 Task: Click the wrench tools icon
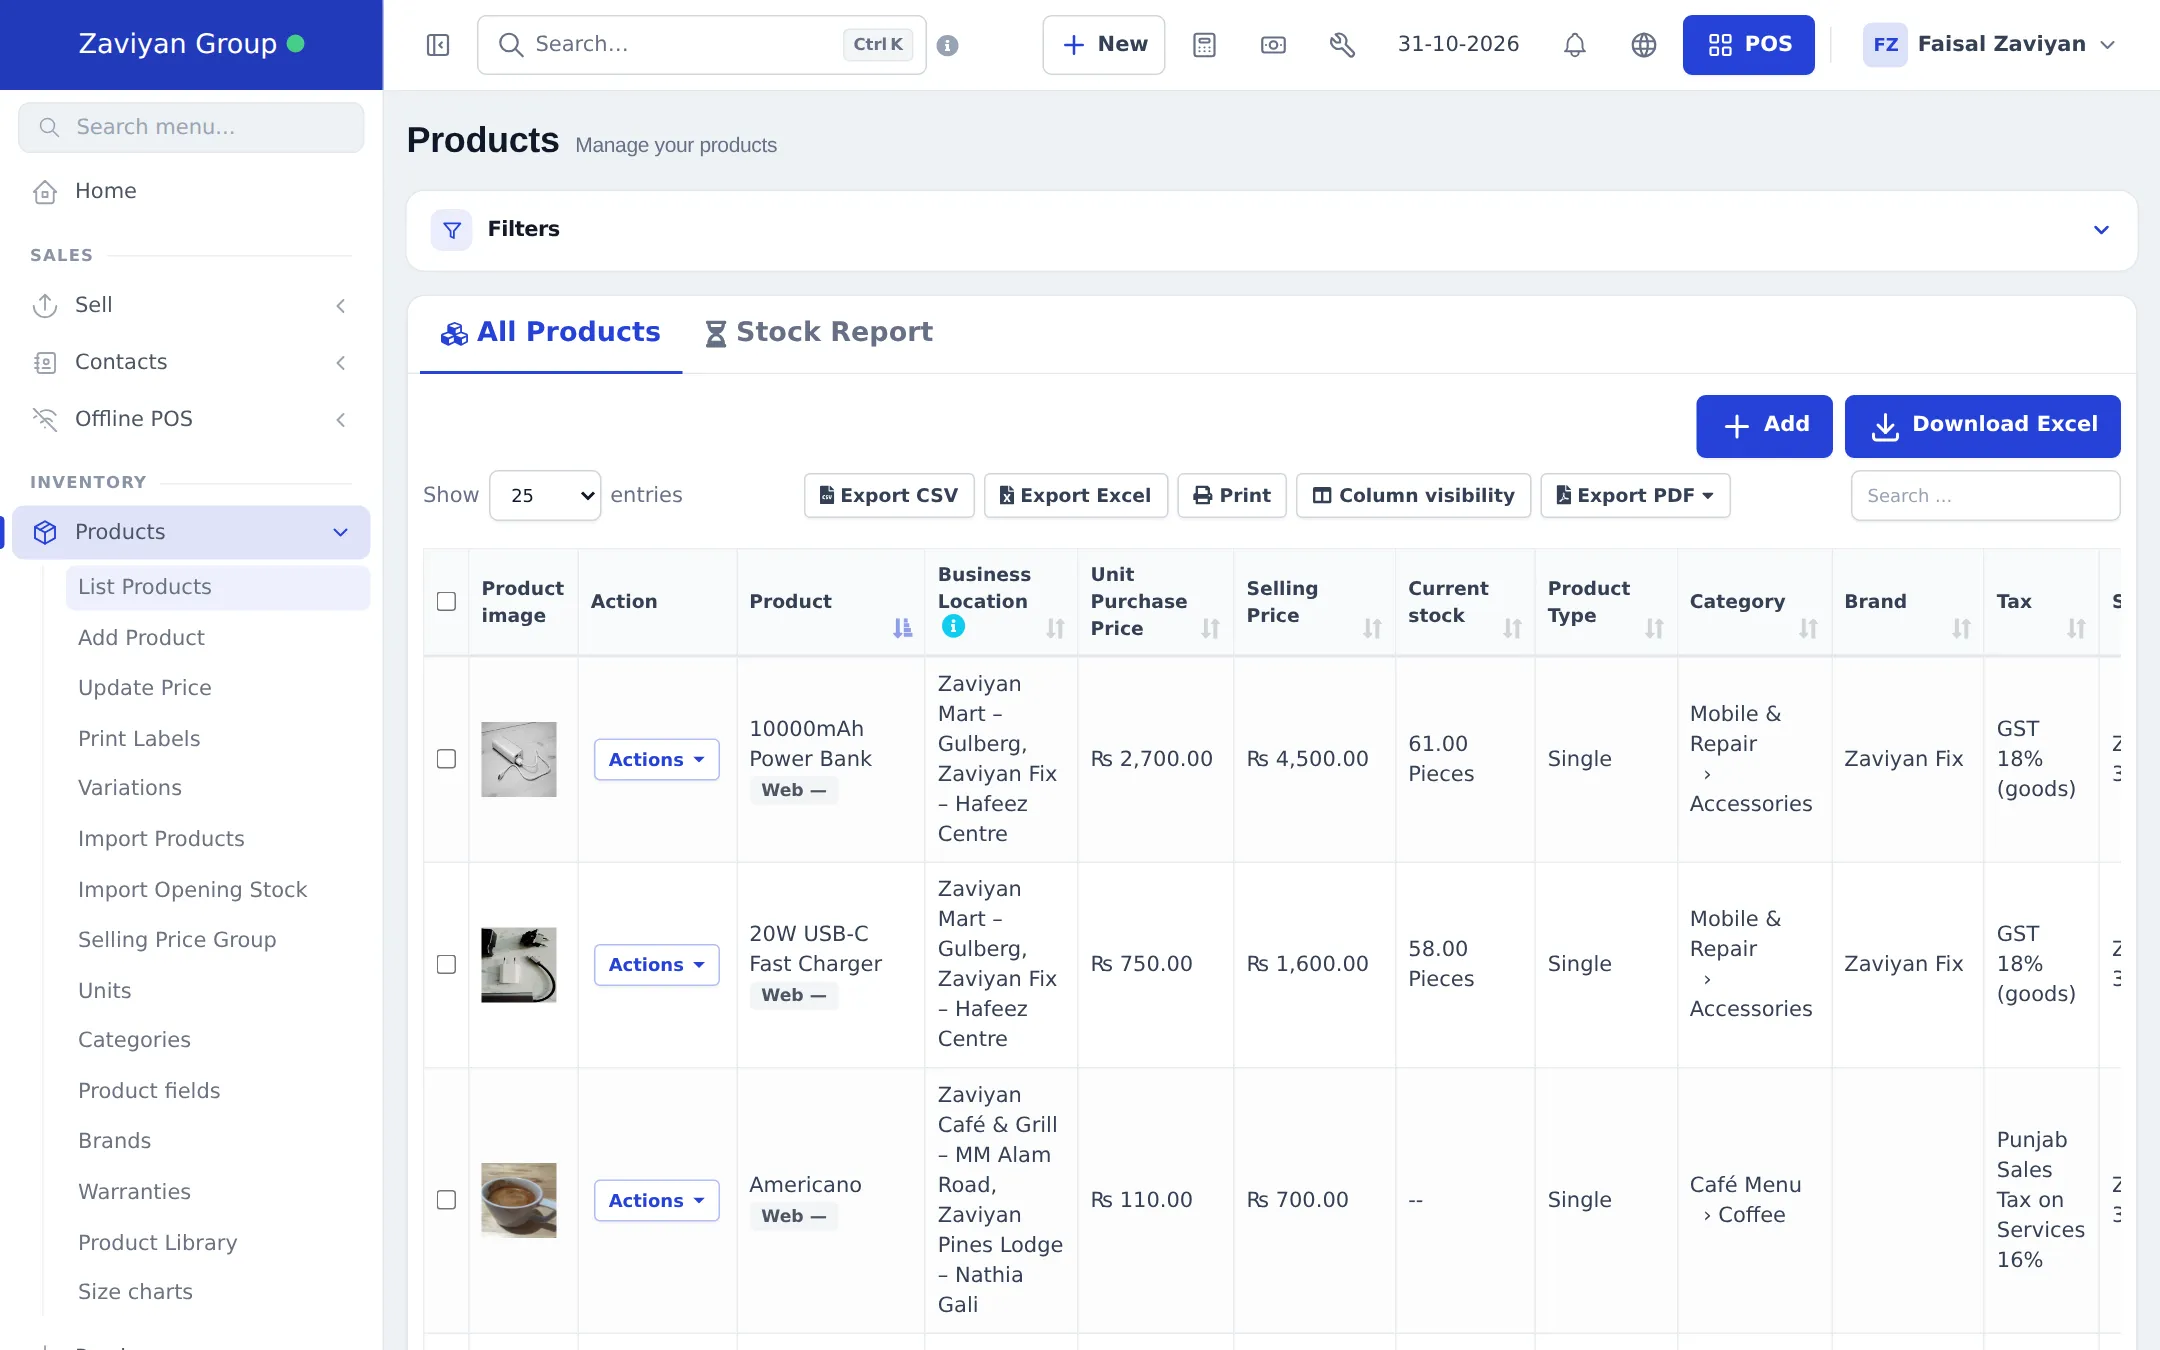1342,45
